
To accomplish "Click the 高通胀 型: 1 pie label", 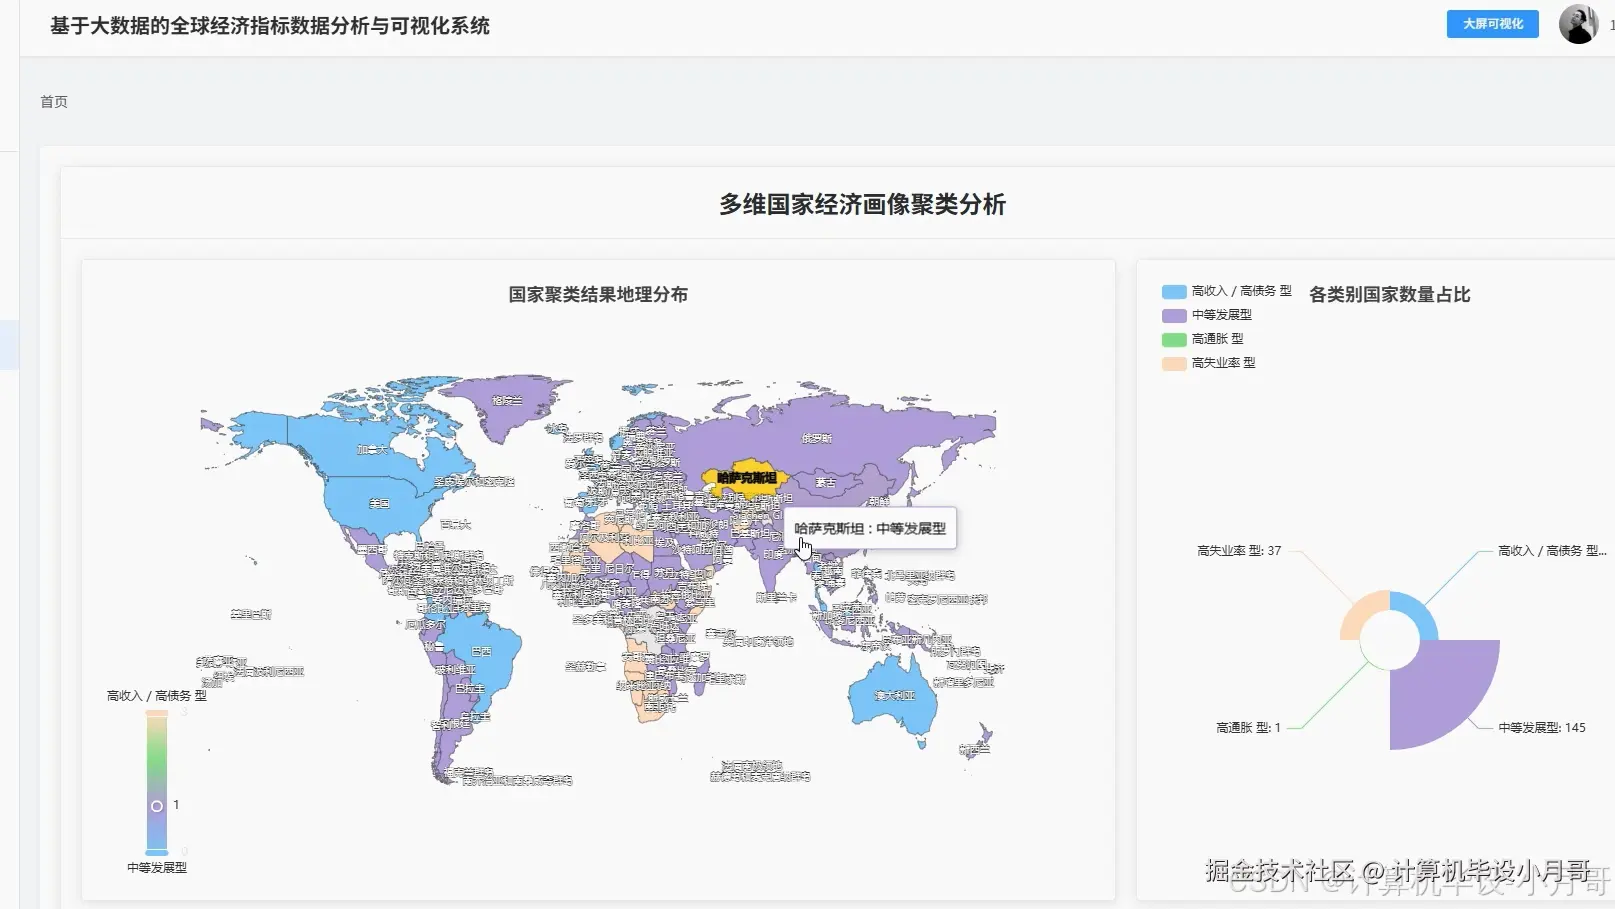I will 1248,728.
